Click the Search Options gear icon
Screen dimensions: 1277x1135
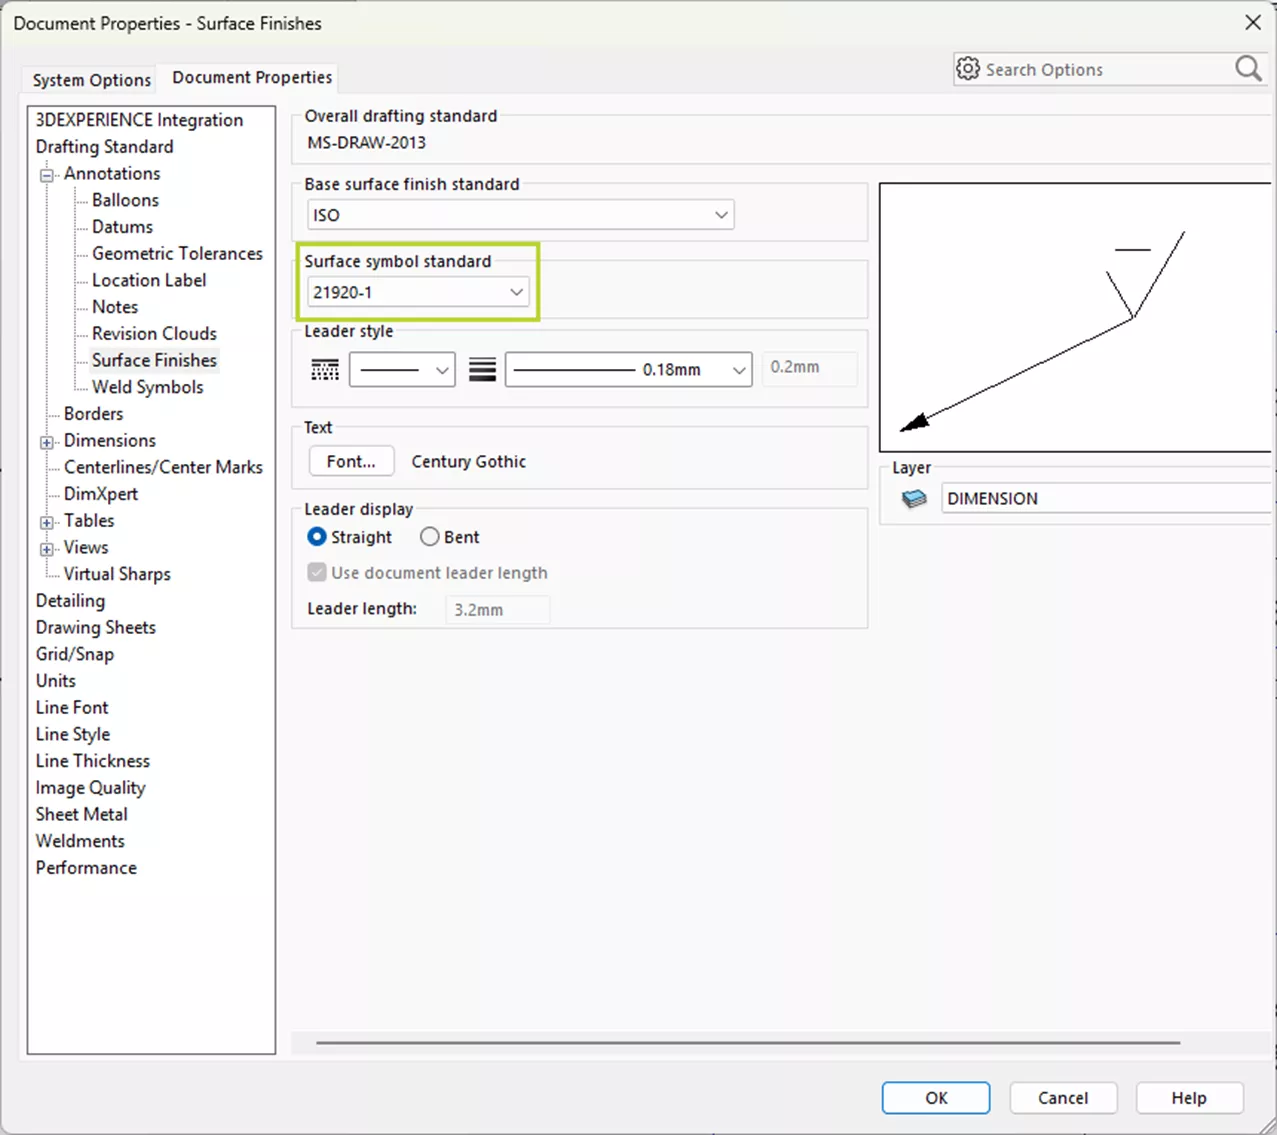(967, 68)
